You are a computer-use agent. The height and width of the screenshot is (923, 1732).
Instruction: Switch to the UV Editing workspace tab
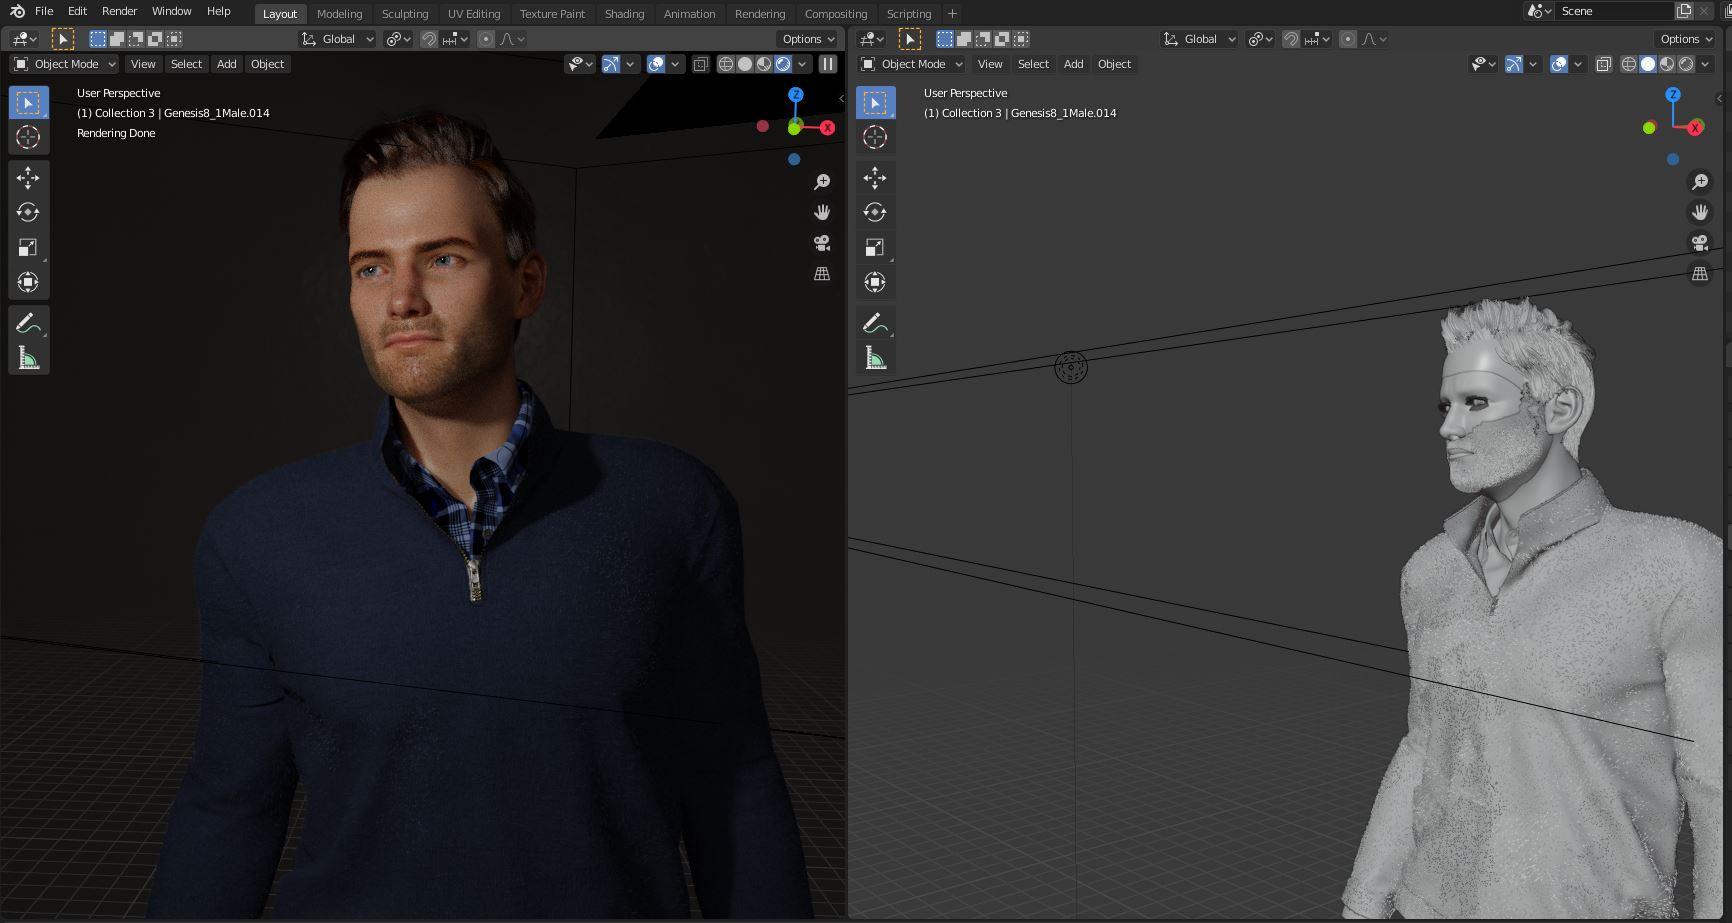point(474,14)
